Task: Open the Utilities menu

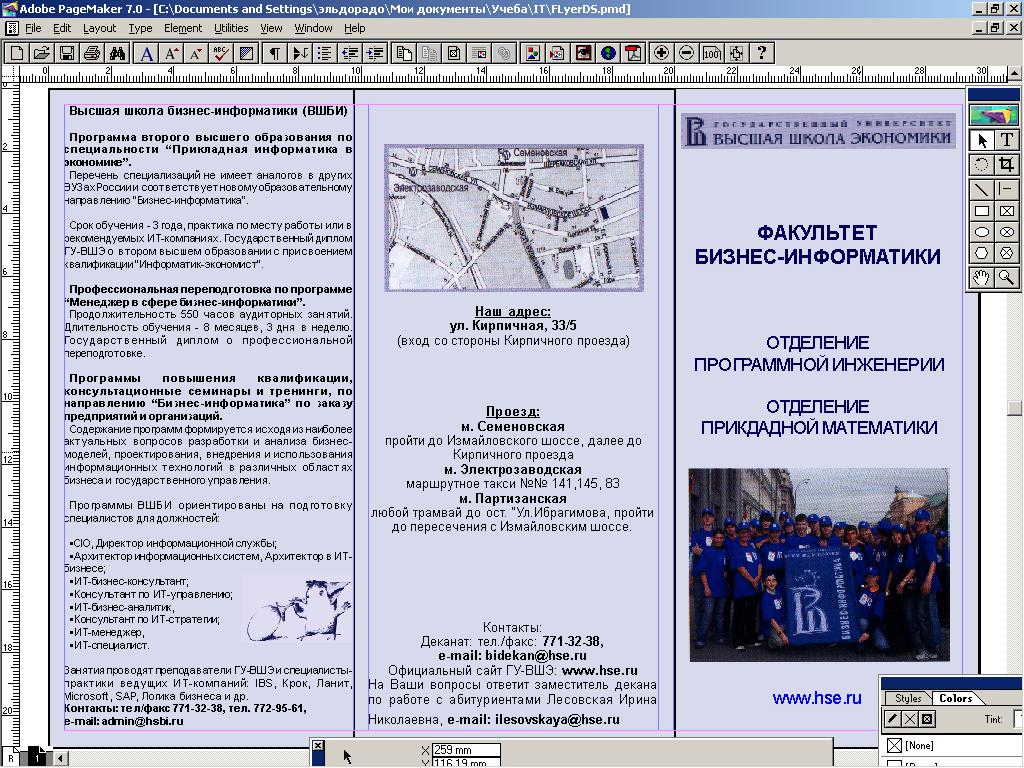Action: click(x=231, y=28)
